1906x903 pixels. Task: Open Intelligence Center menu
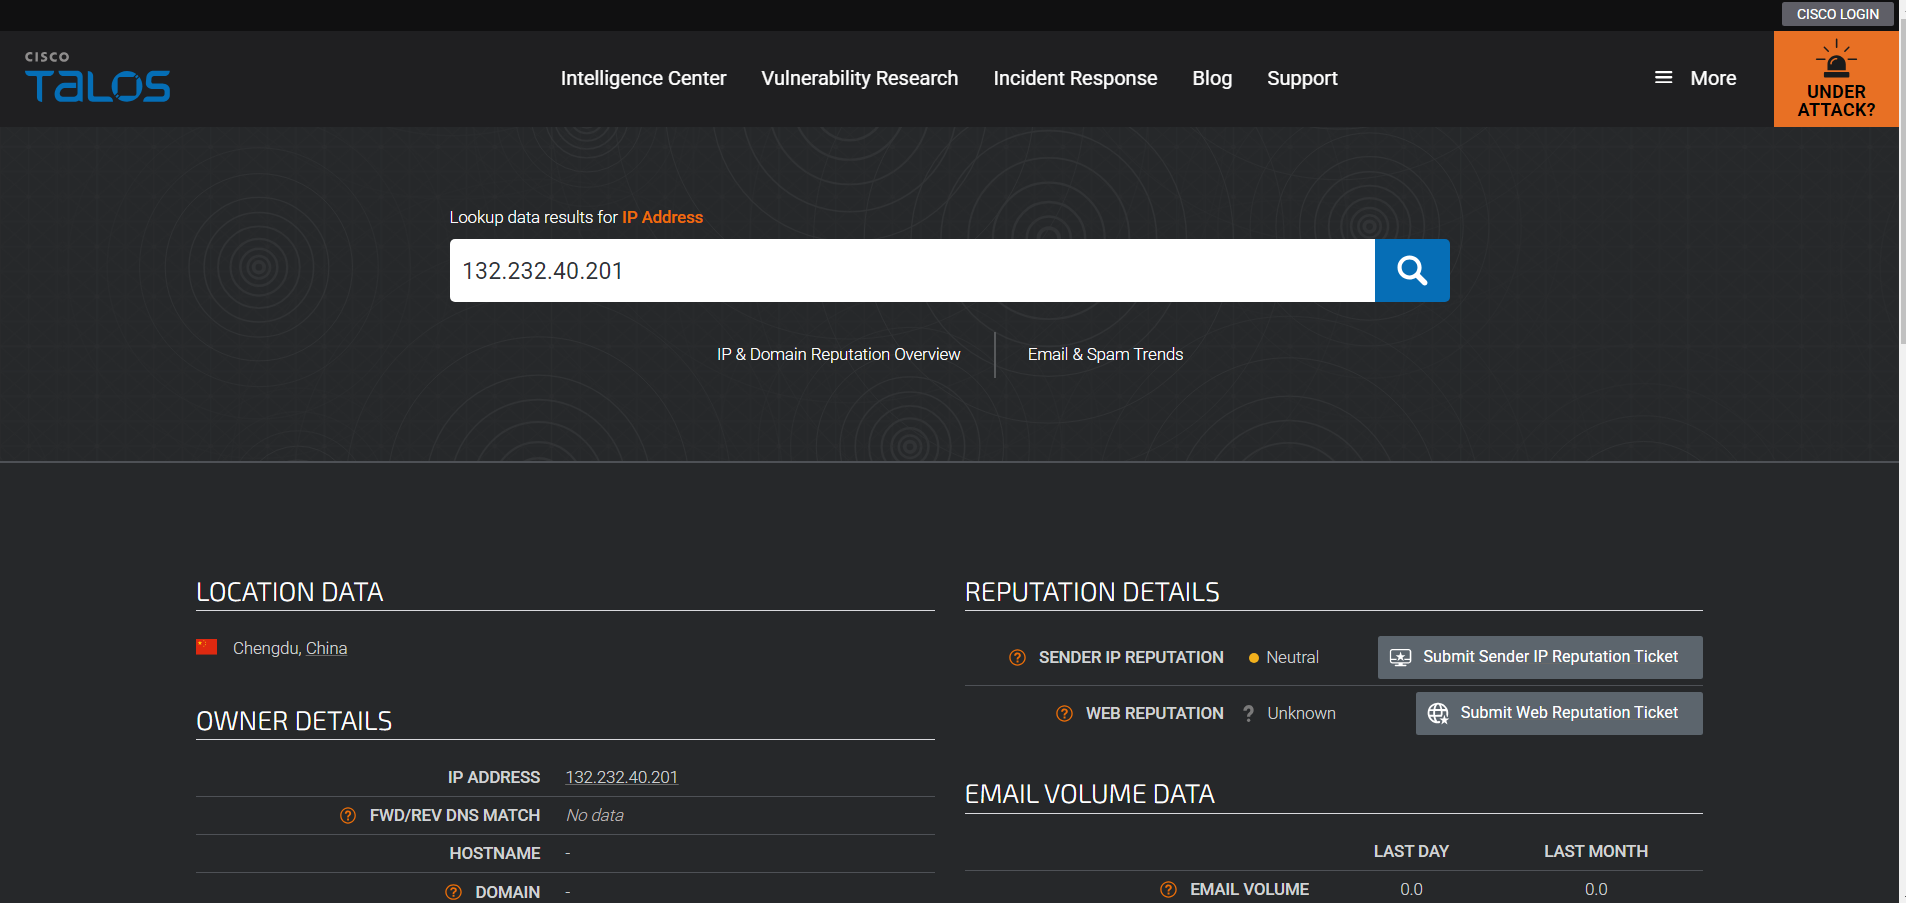pyautogui.click(x=643, y=78)
